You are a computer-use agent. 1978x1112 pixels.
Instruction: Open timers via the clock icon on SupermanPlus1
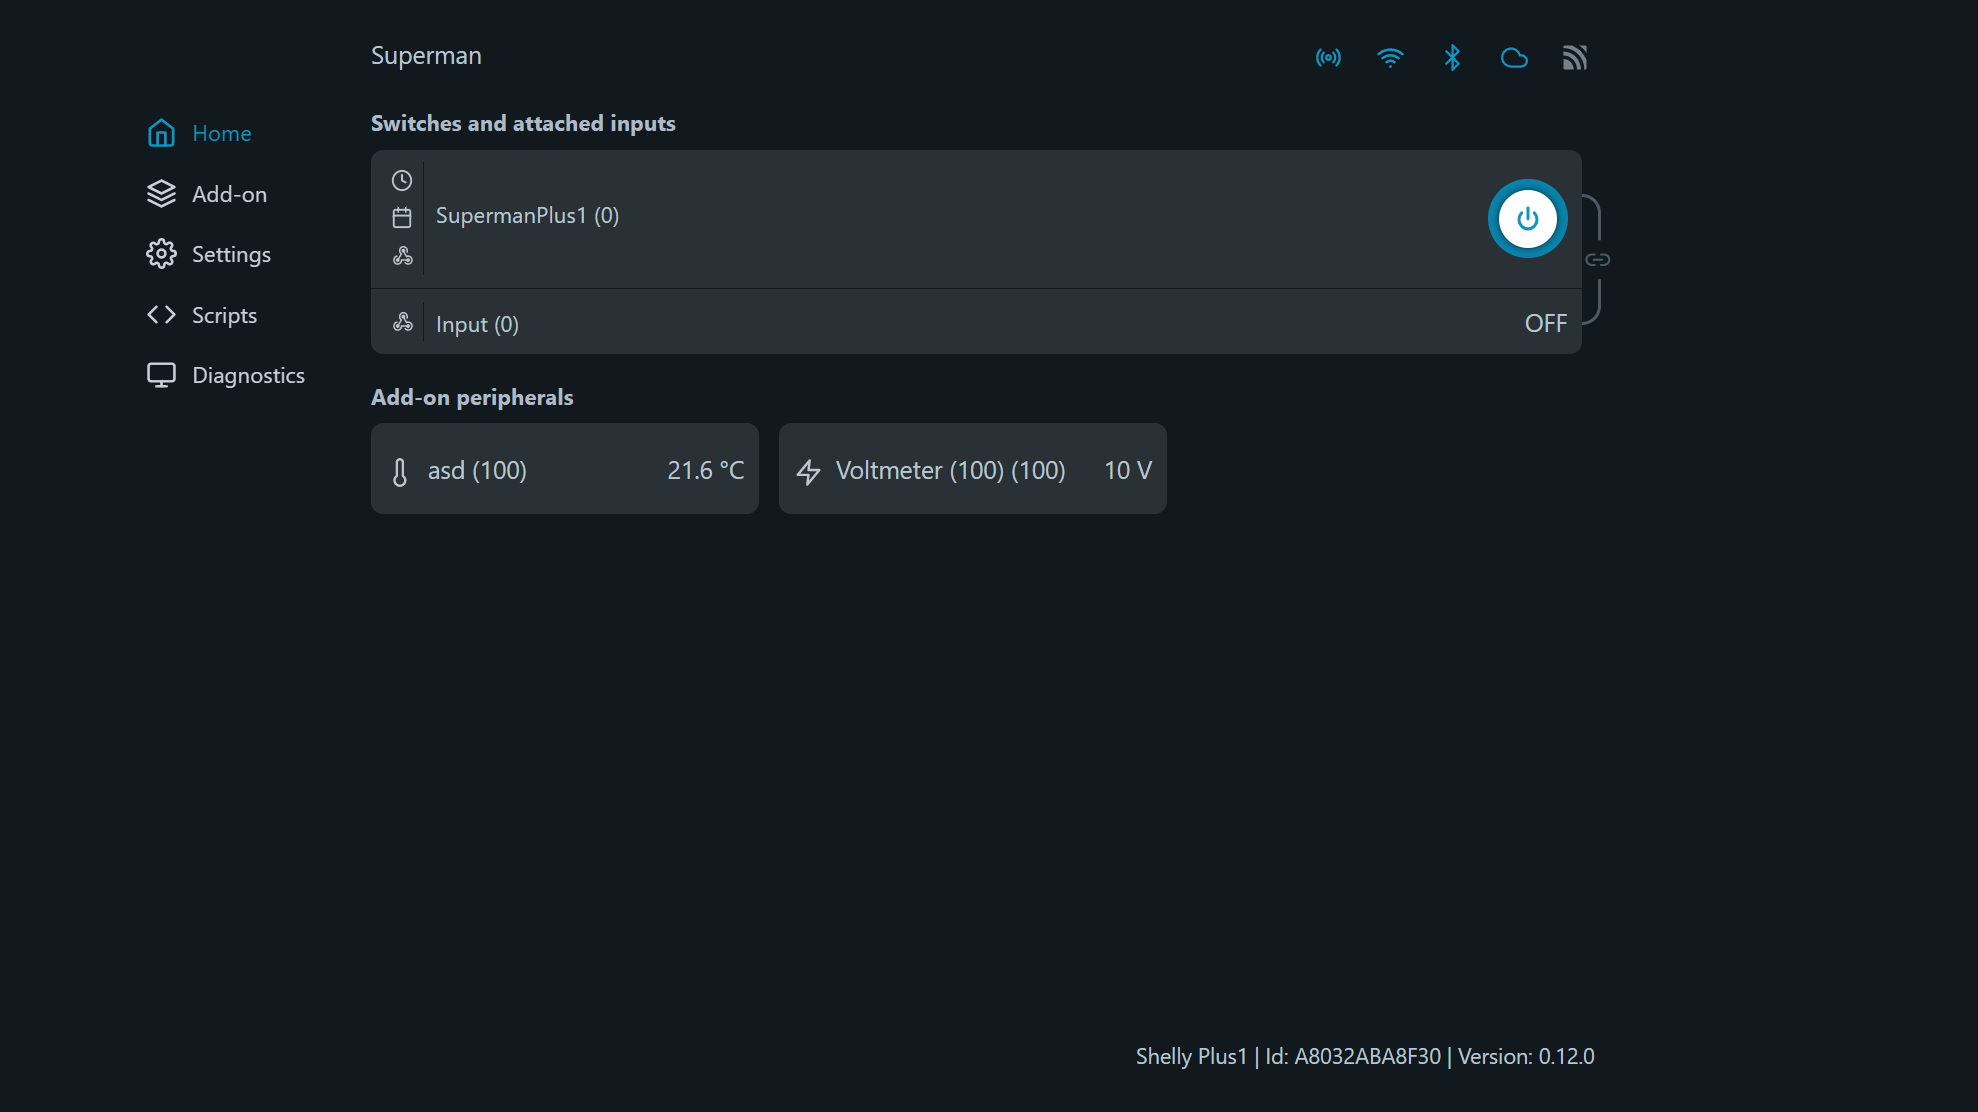[402, 180]
